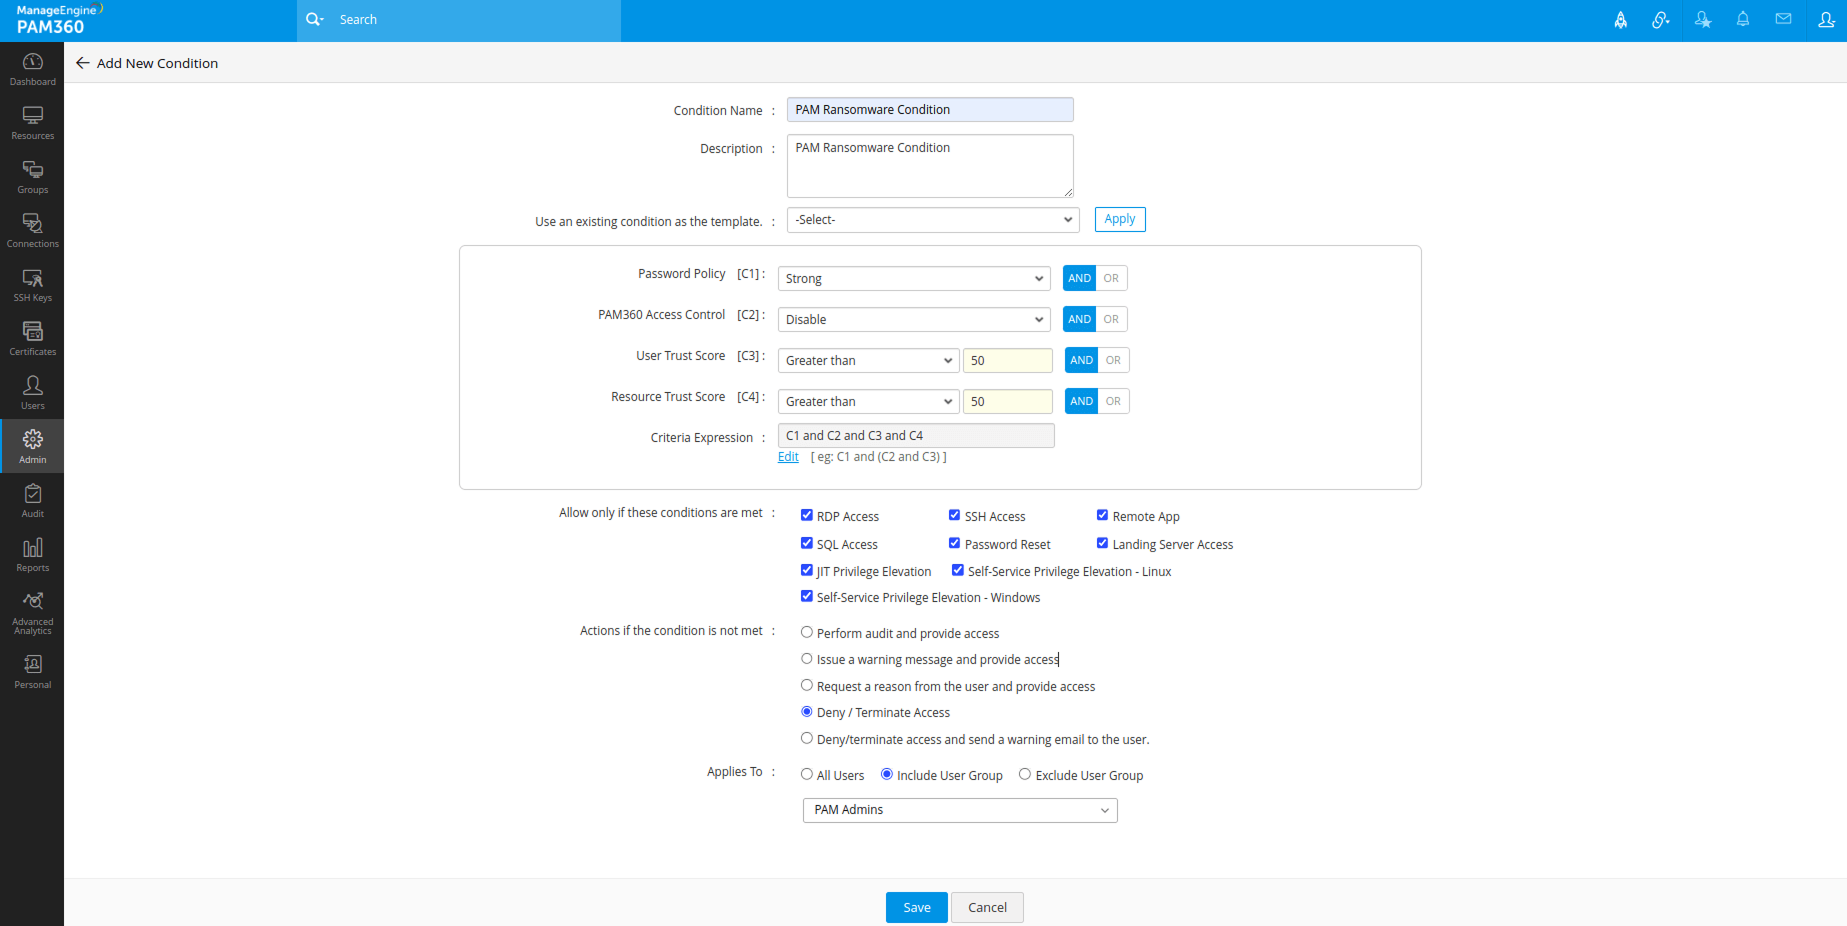
Task: Toggle the Password Reset checkbox
Action: (x=955, y=544)
